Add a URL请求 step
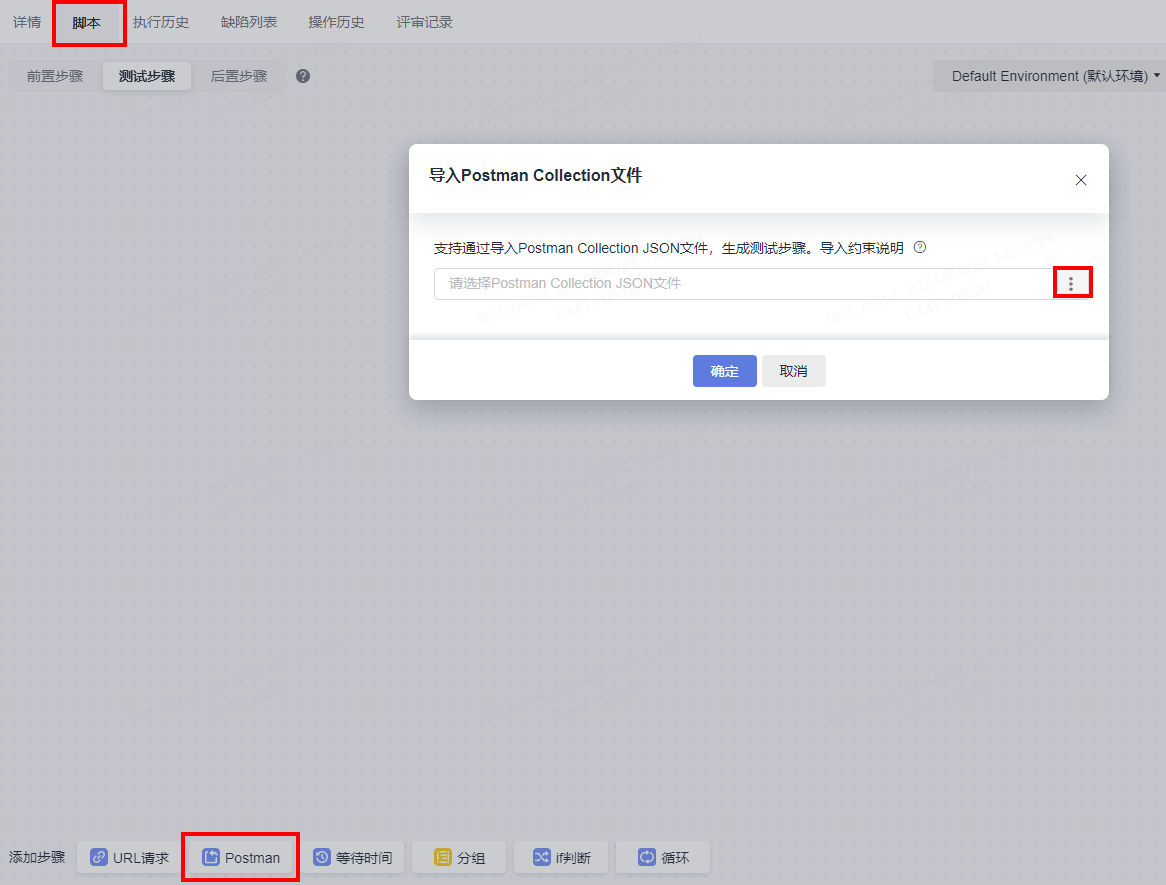The height and width of the screenshot is (885, 1166). coord(129,857)
